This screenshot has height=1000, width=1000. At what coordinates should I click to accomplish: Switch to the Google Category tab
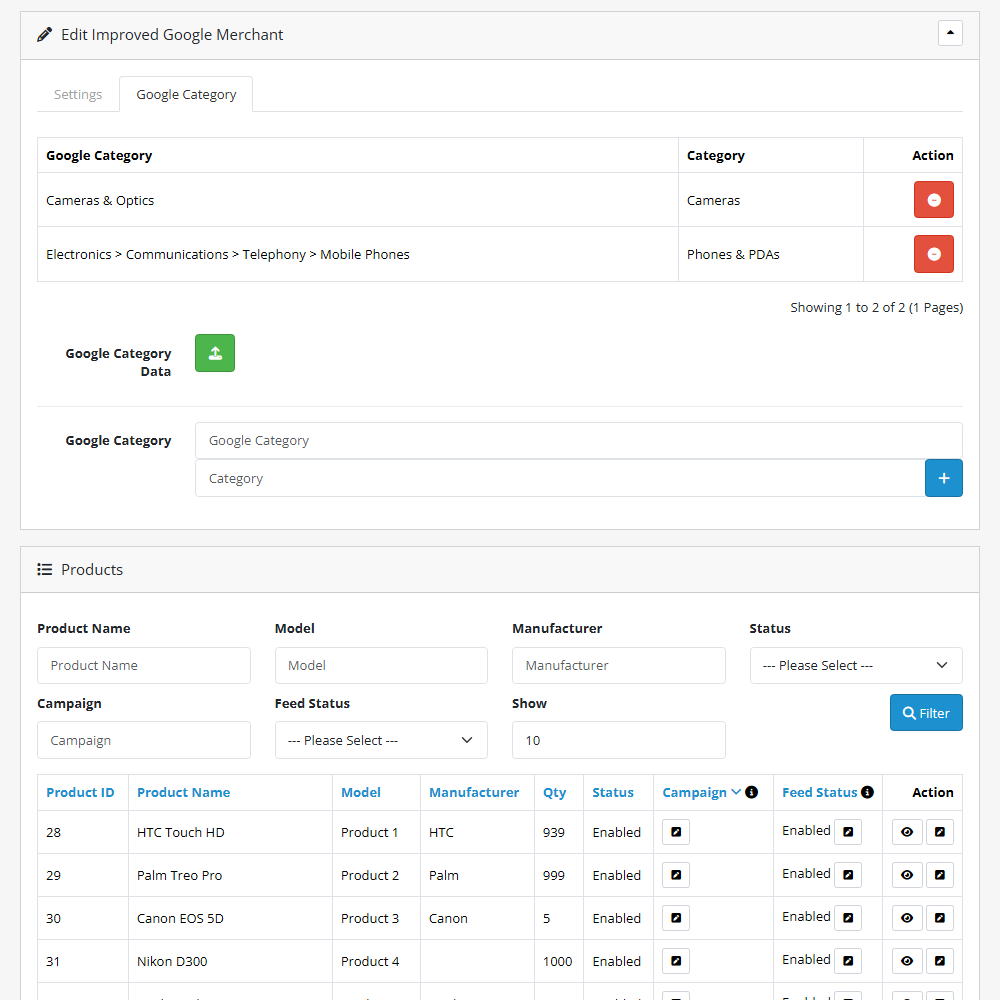pos(185,93)
